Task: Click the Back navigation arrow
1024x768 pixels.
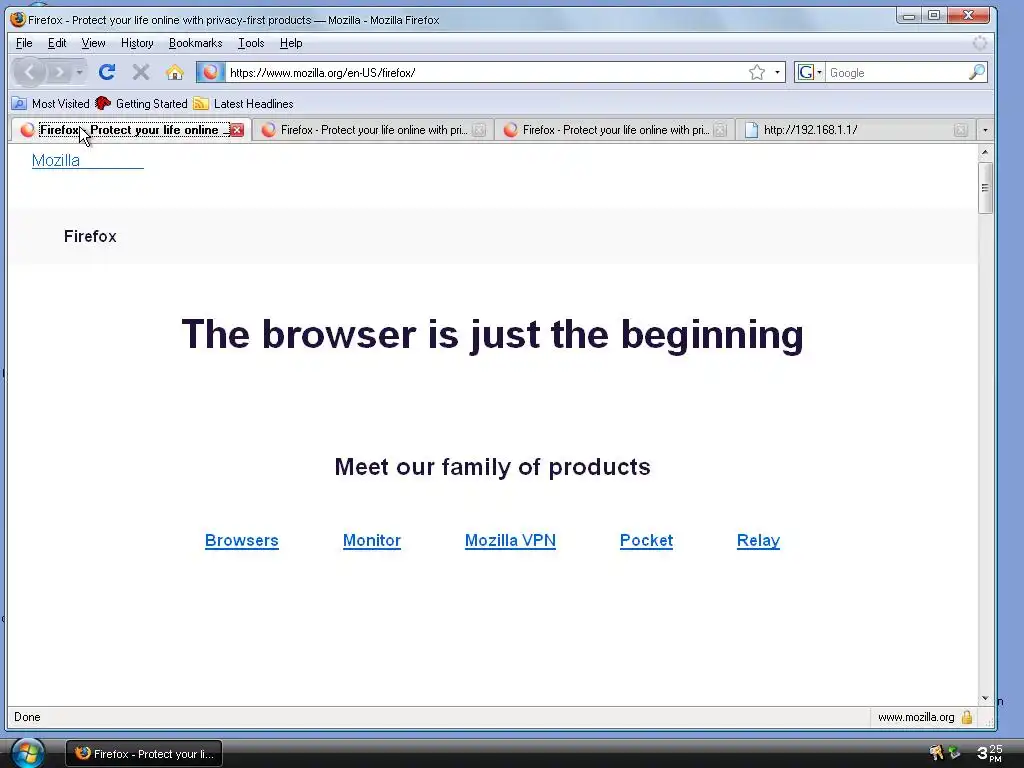Action: pos(29,72)
